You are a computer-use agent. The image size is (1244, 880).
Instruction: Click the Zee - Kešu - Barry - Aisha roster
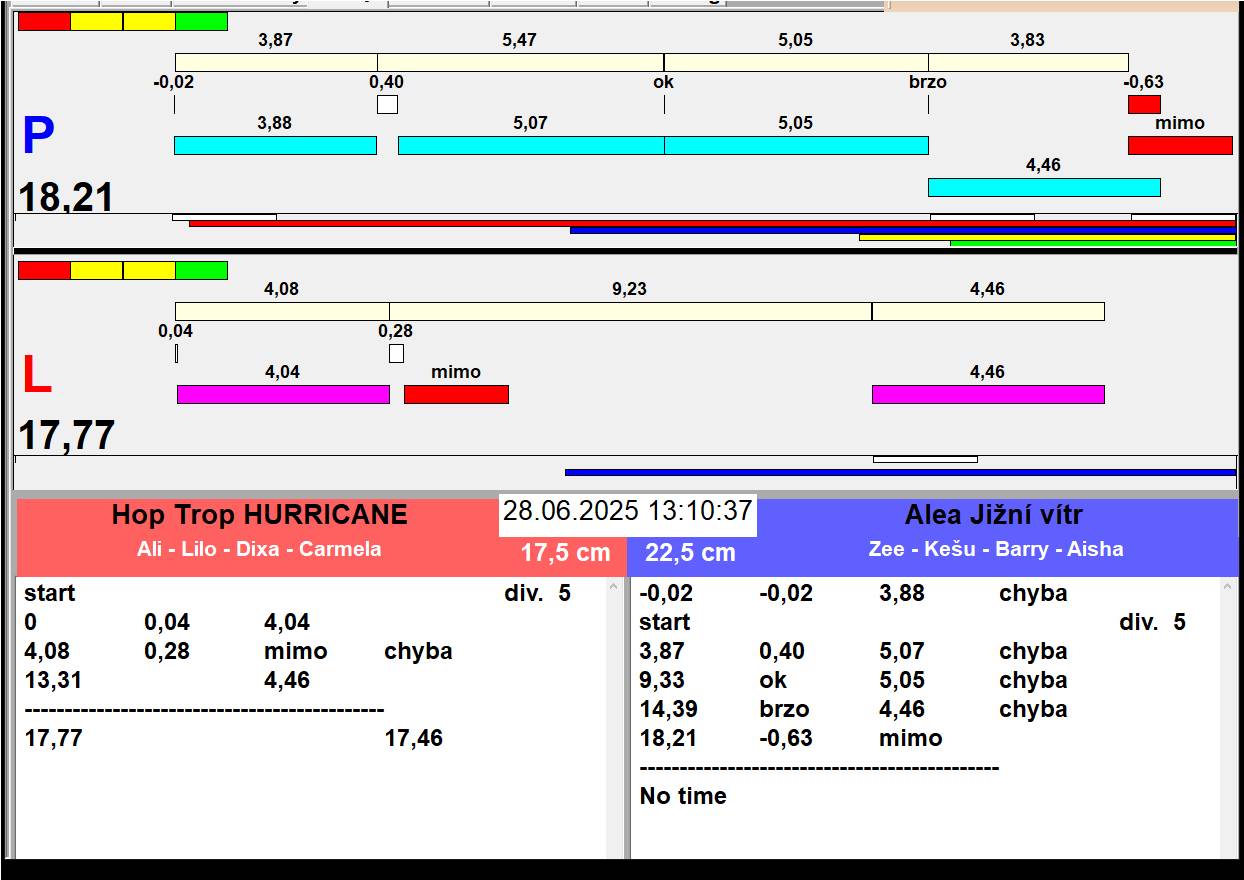pyautogui.click(x=996, y=549)
